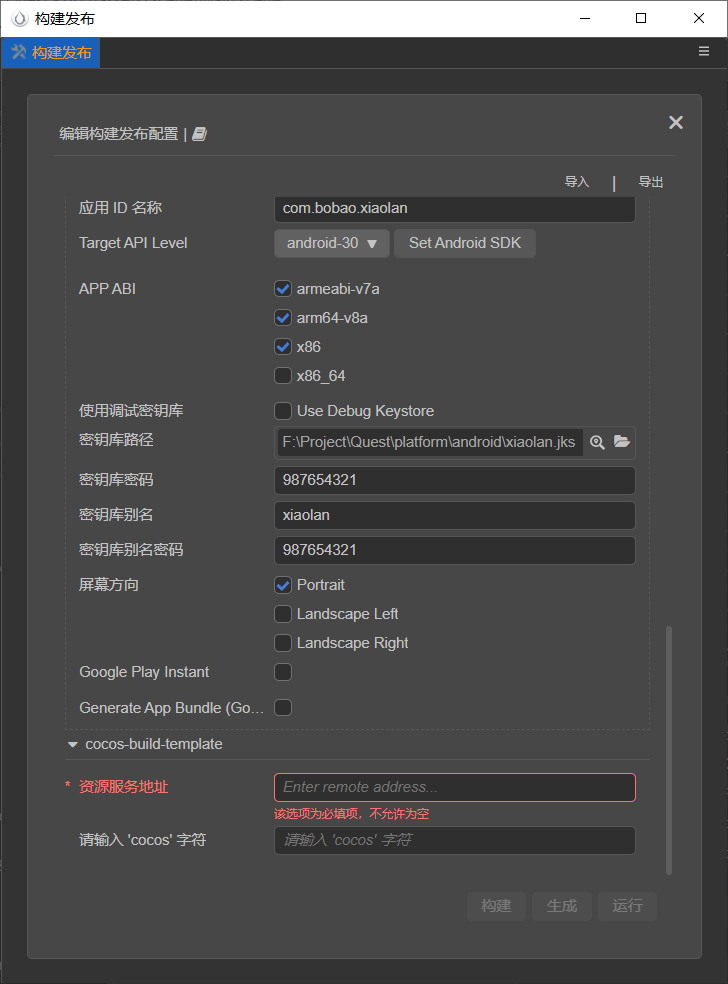
Task: Click the Set Android SDK button
Action: (x=465, y=243)
